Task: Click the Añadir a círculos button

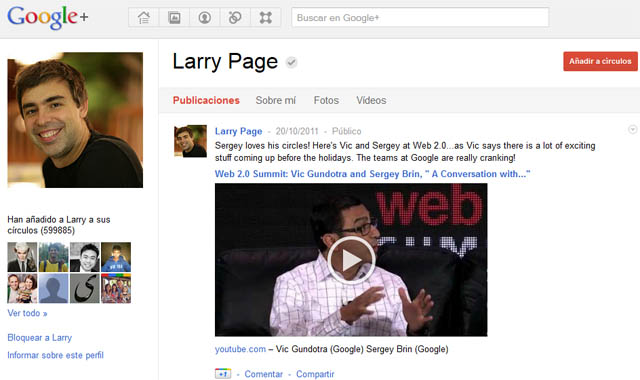Action: coord(600,61)
